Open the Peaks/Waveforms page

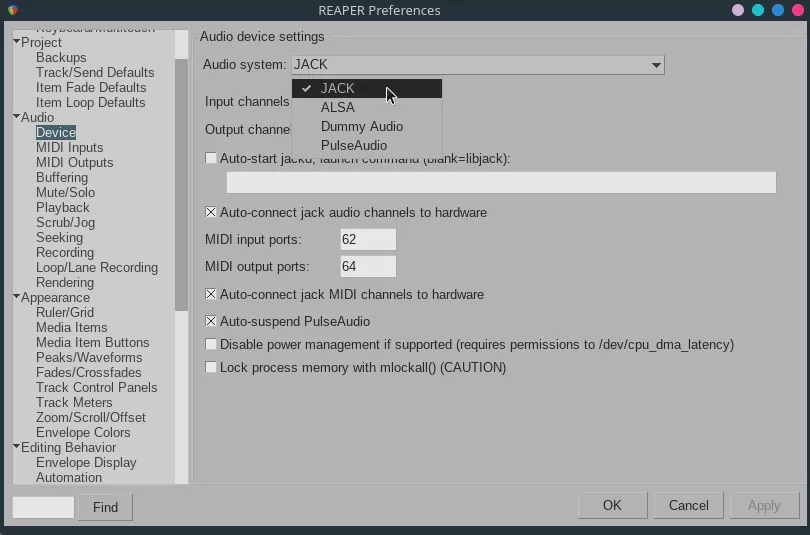point(89,357)
